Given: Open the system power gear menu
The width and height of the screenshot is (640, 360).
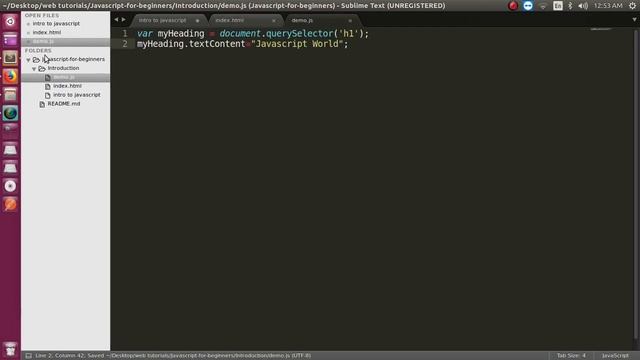Looking at the screenshot, I should [632, 6].
